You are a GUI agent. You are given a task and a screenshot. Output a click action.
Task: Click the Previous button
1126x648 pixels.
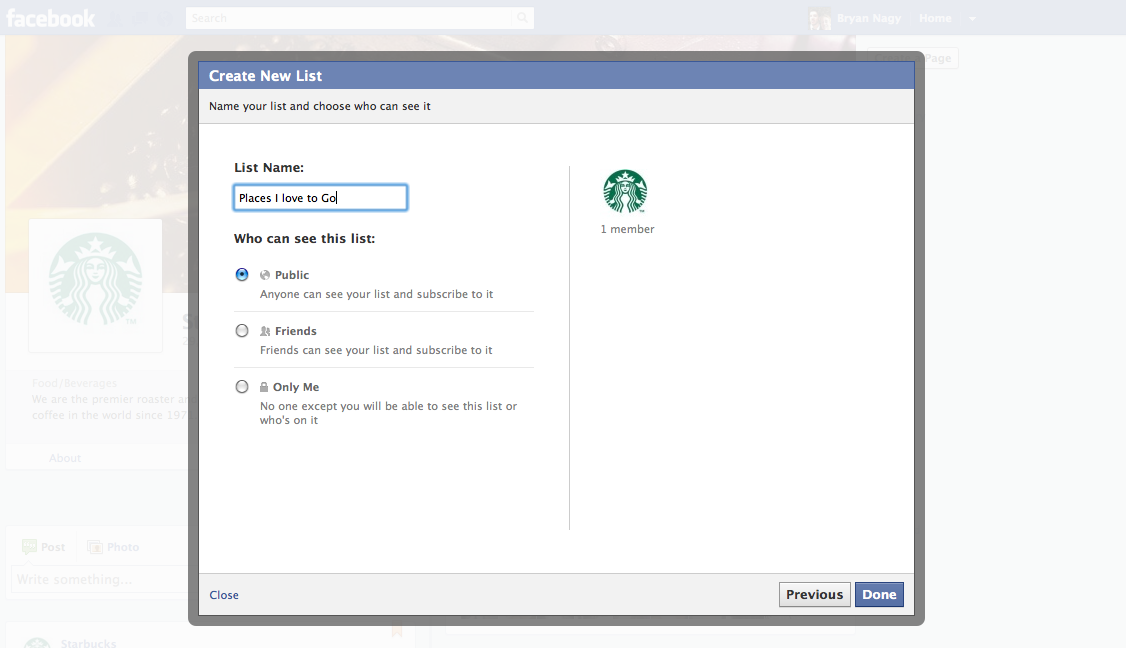tap(814, 594)
